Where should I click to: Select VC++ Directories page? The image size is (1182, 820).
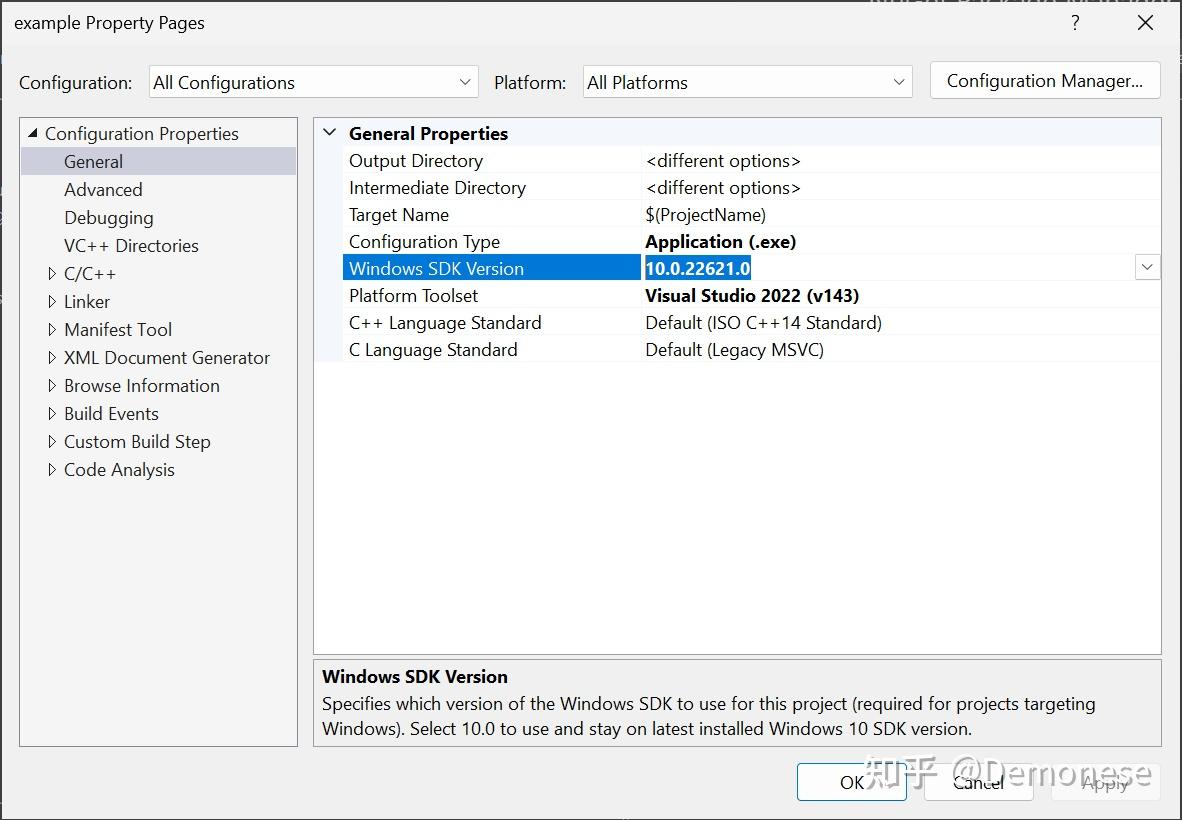[x=131, y=246]
